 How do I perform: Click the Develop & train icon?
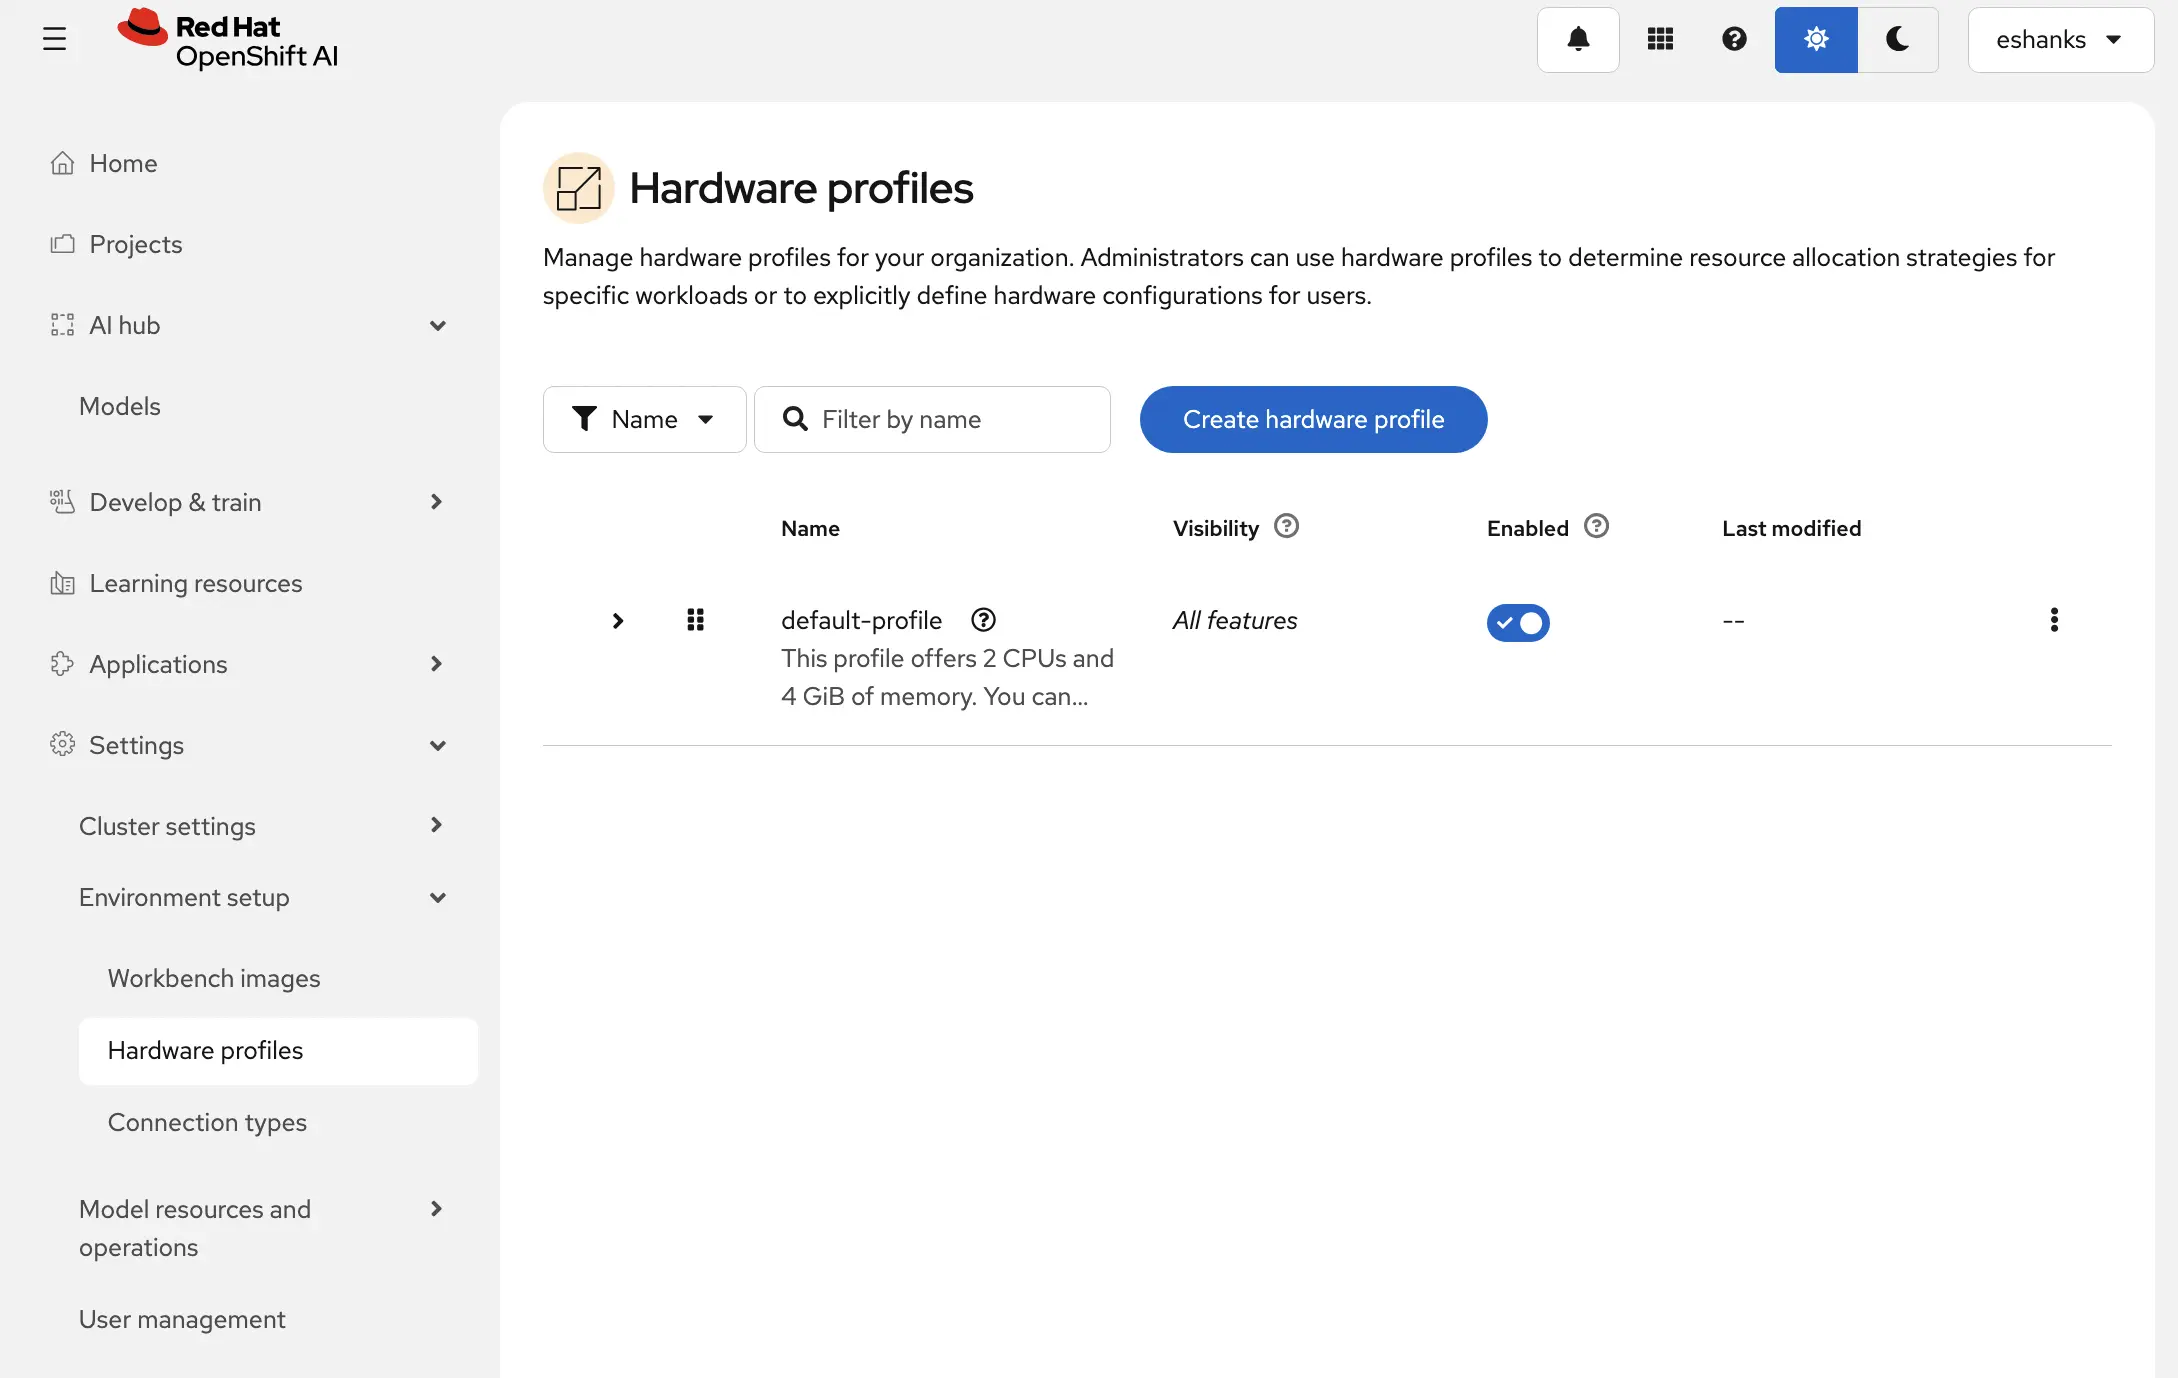pos(62,502)
